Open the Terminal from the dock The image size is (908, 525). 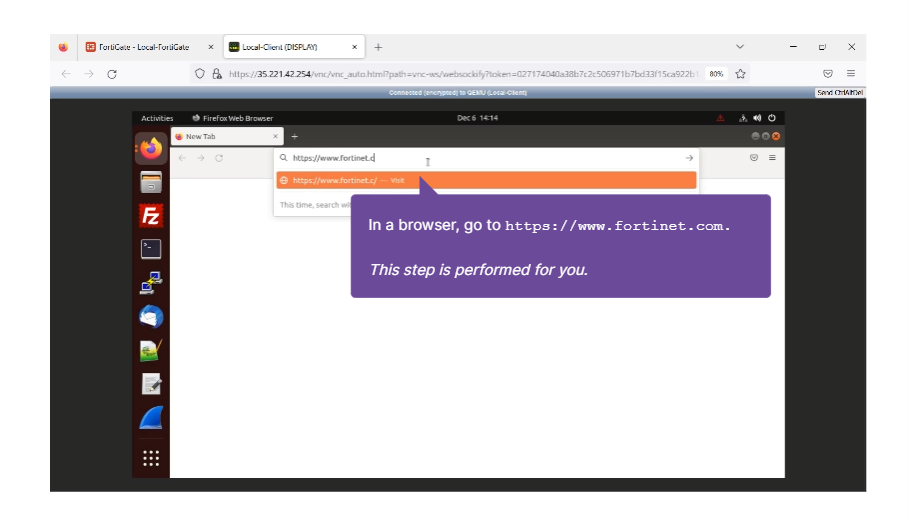point(151,249)
